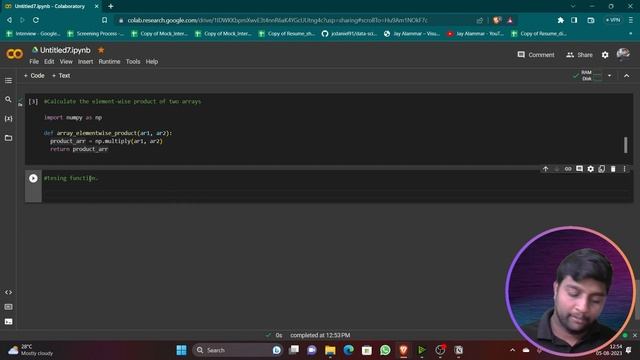Open Brave Shields icon in address bar
This screenshot has height=360, width=640.
pos(497,20)
